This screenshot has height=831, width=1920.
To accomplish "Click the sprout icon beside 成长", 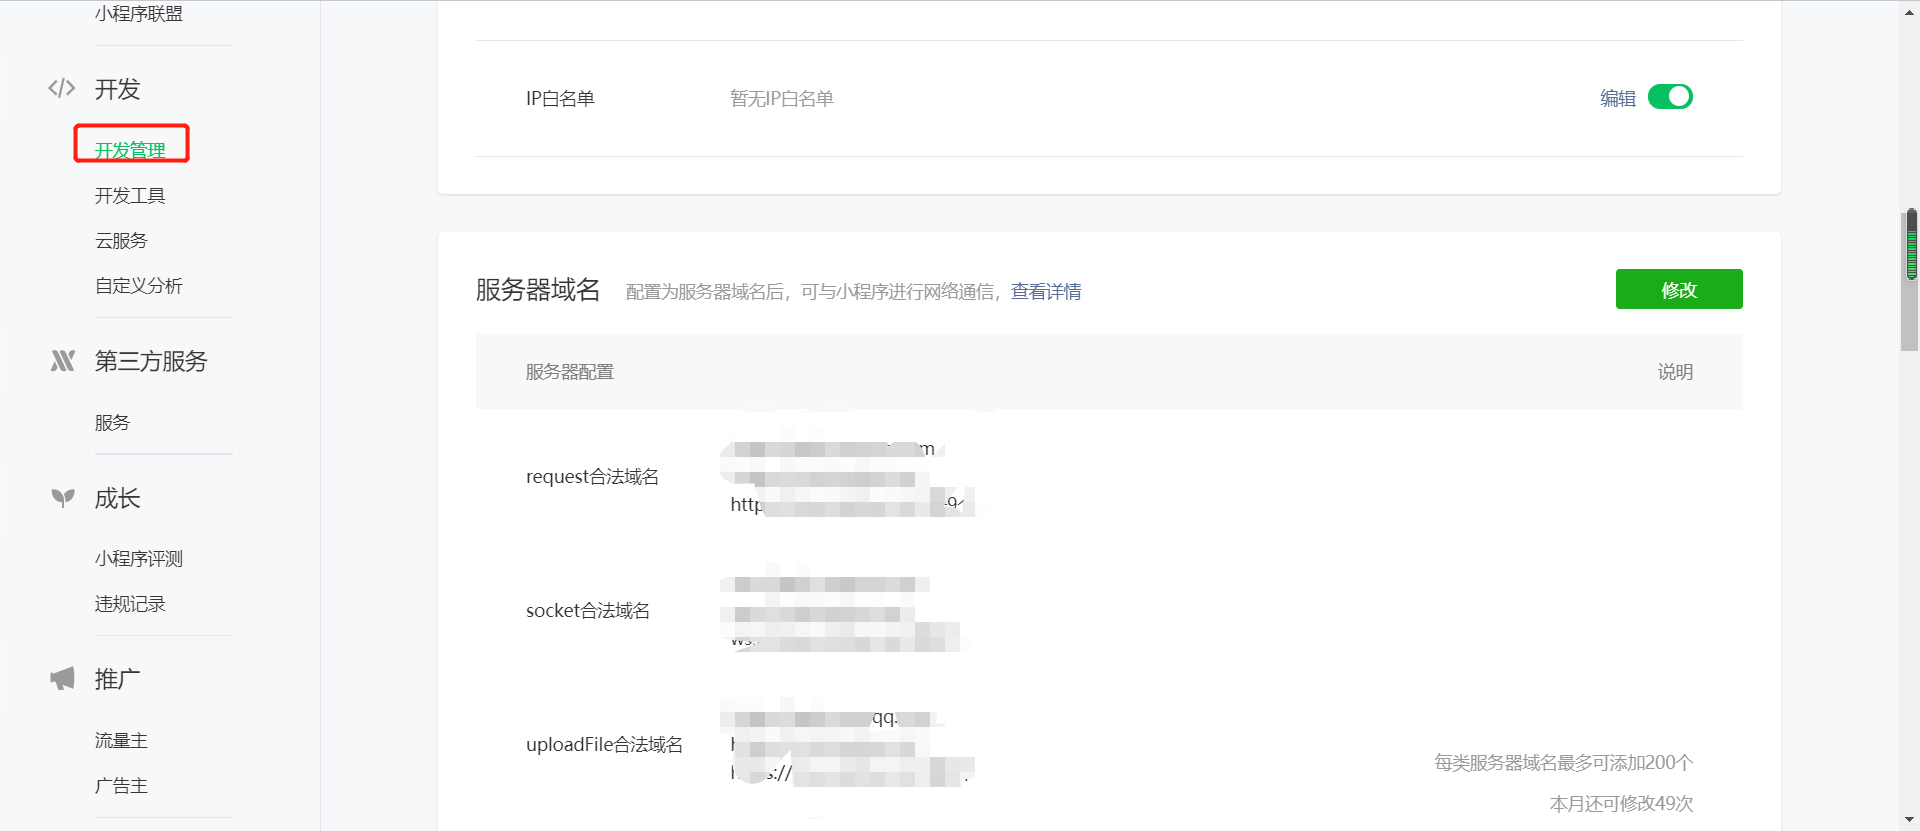I will point(63,498).
